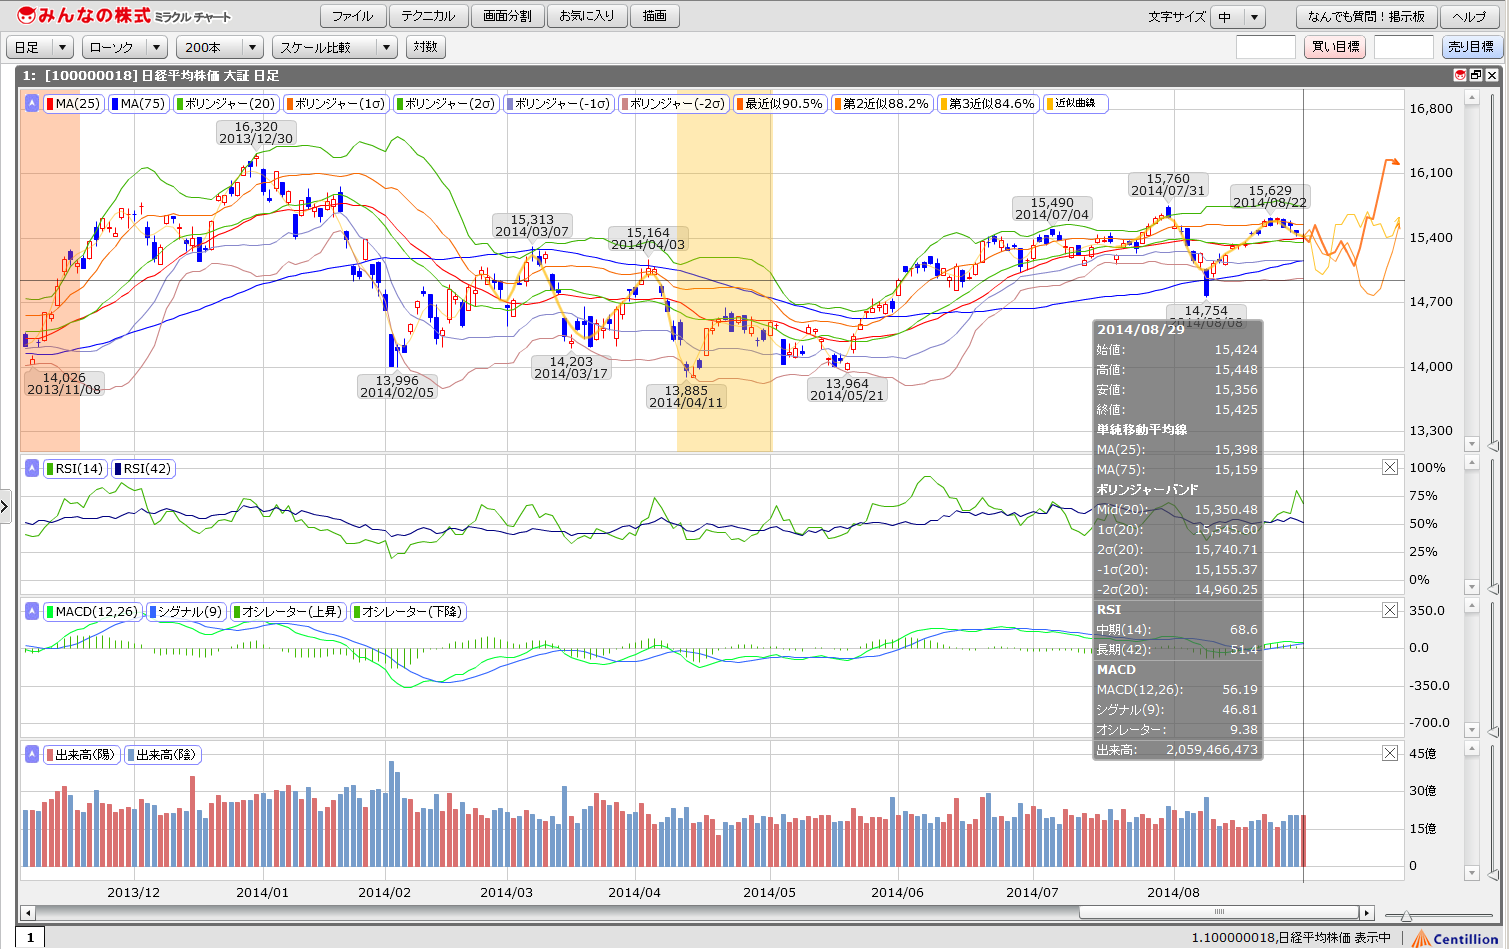Close the MACD indicator panel
Image resolution: width=1509 pixels, height=949 pixels.
tap(1390, 610)
